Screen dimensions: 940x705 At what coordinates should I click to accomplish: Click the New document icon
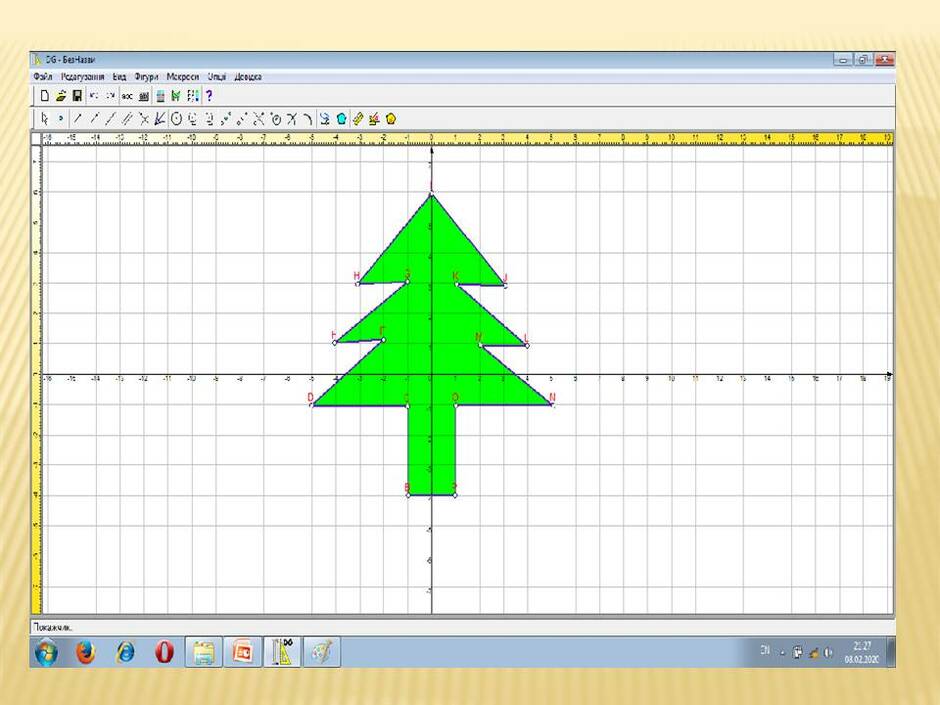[44, 95]
